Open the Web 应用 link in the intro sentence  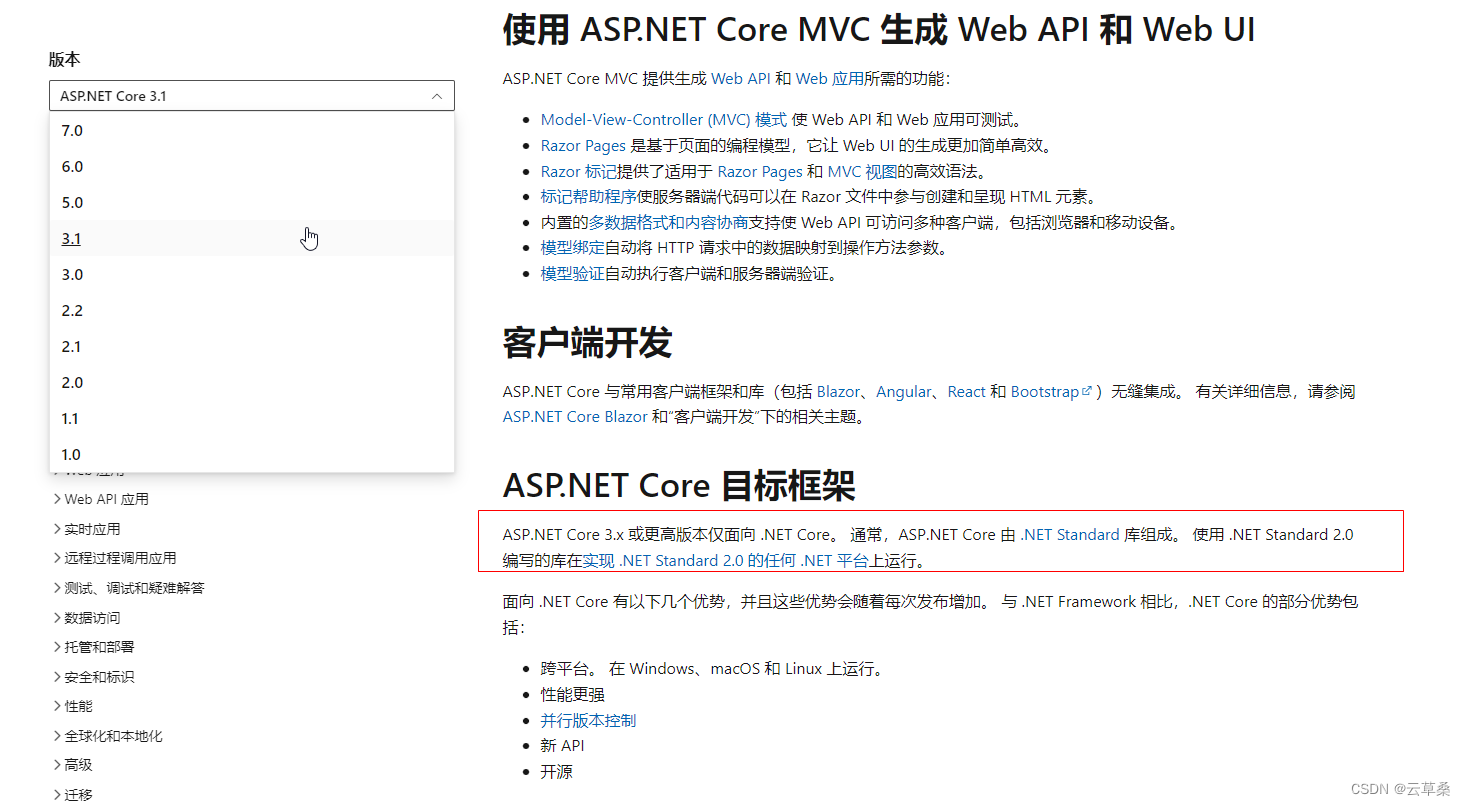pyautogui.click(x=830, y=79)
